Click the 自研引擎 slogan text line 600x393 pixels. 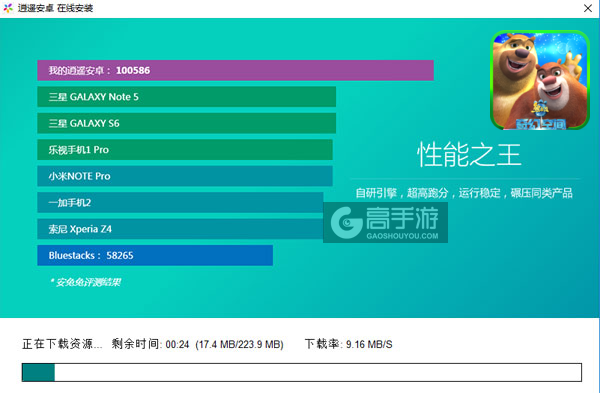(464, 193)
